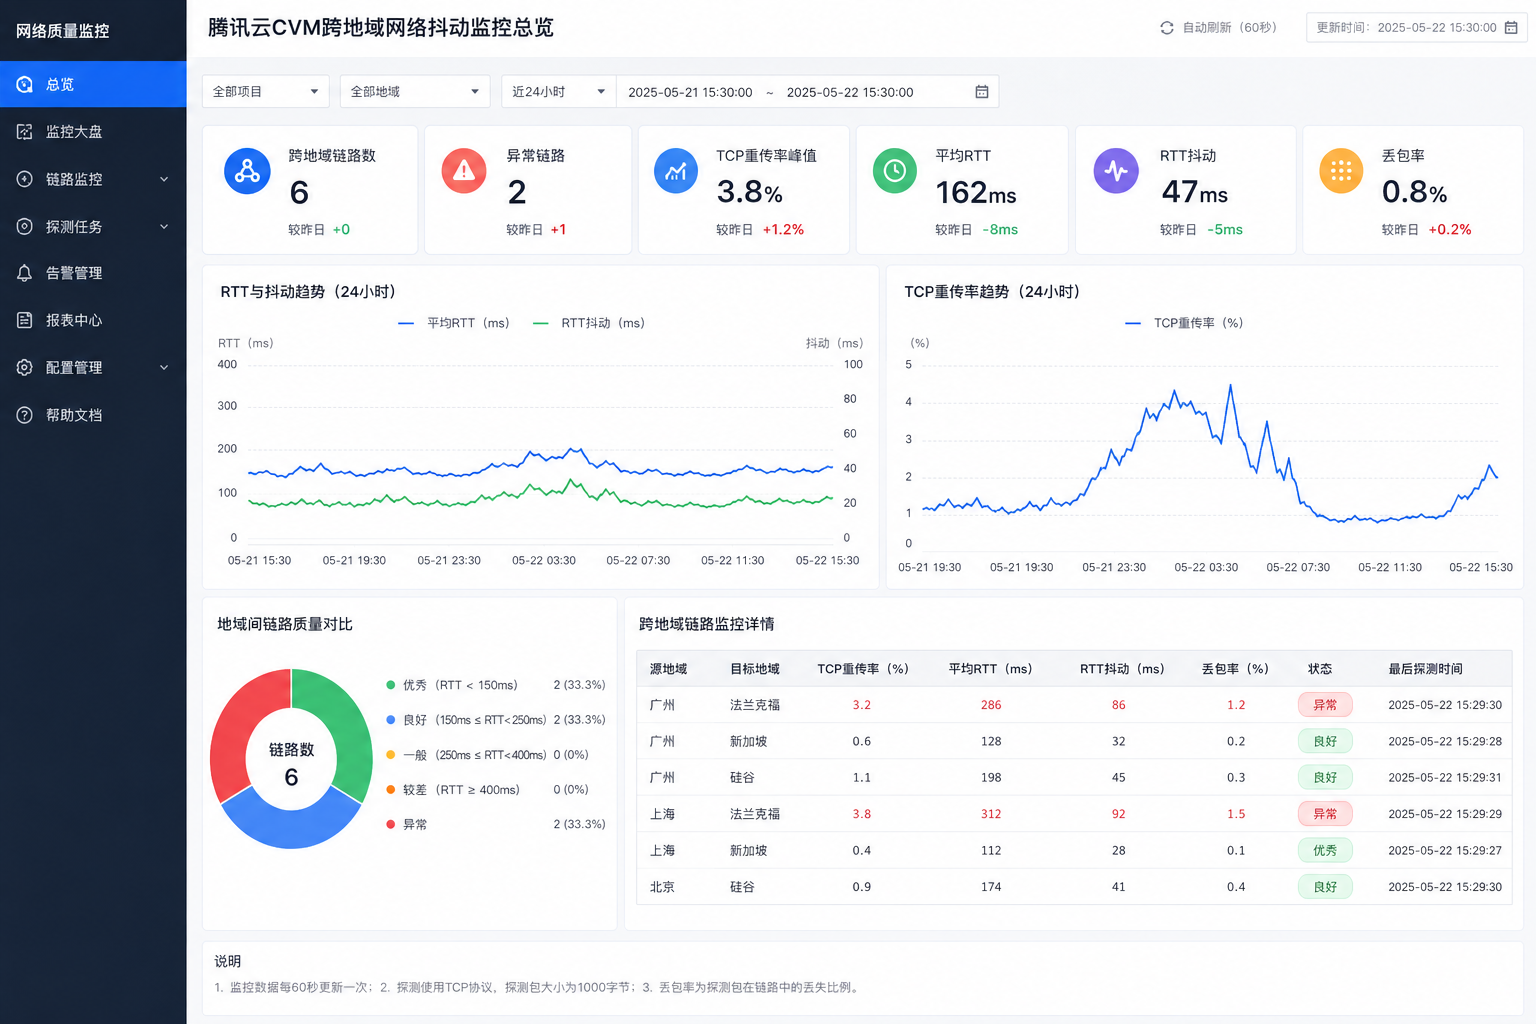Open 监控大盘 from the sidebar

[93, 132]
